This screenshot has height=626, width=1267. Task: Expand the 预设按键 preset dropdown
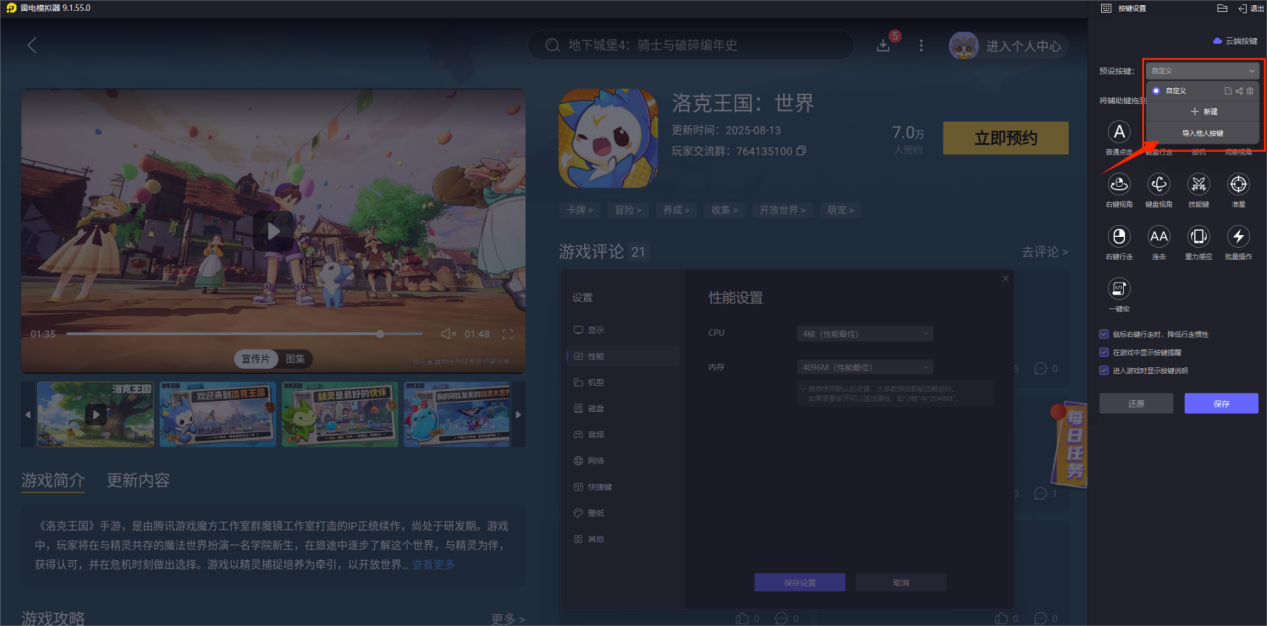pos(1202,71)
